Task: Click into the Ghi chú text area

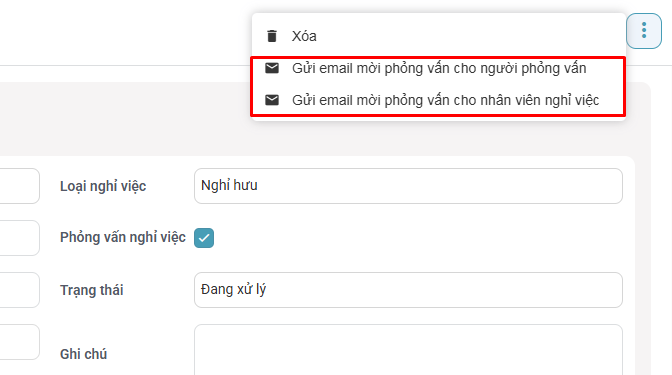Action: pos(408,350)
